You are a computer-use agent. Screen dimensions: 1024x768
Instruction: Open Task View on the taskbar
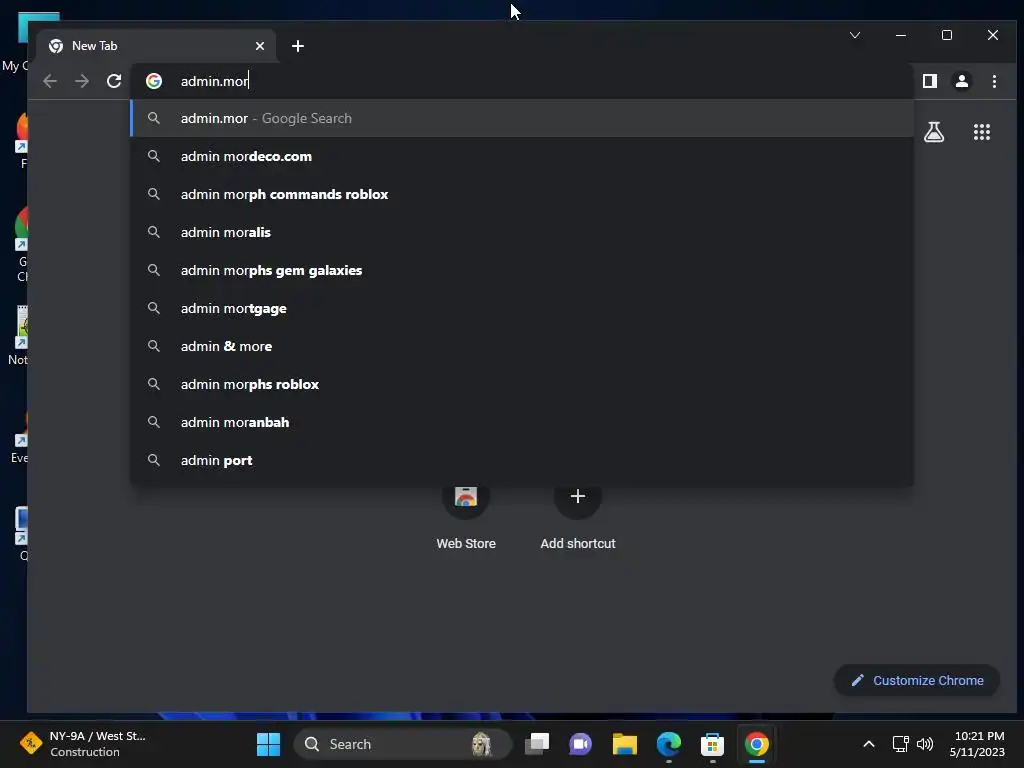pyautogui.click(x=537, y=744)
